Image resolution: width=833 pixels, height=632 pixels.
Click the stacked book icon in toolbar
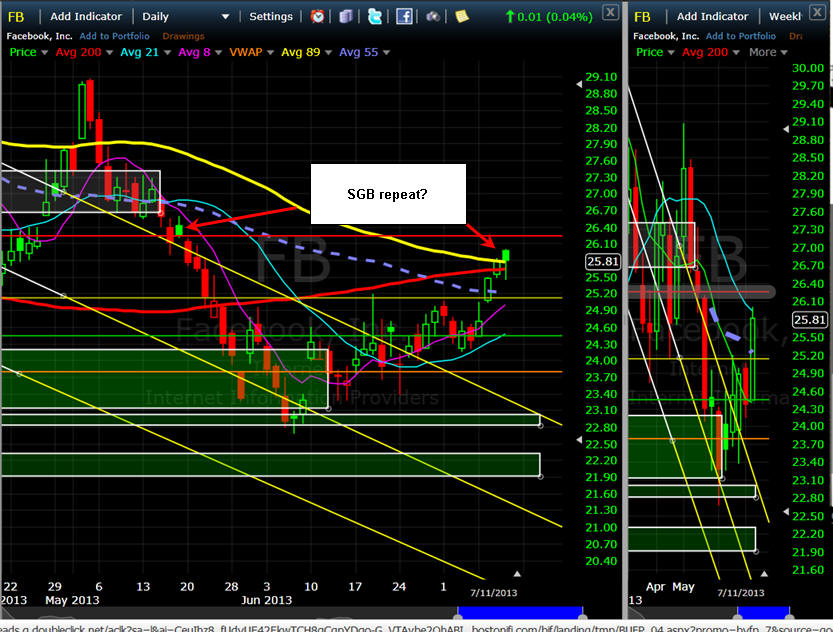pos(345,16)
